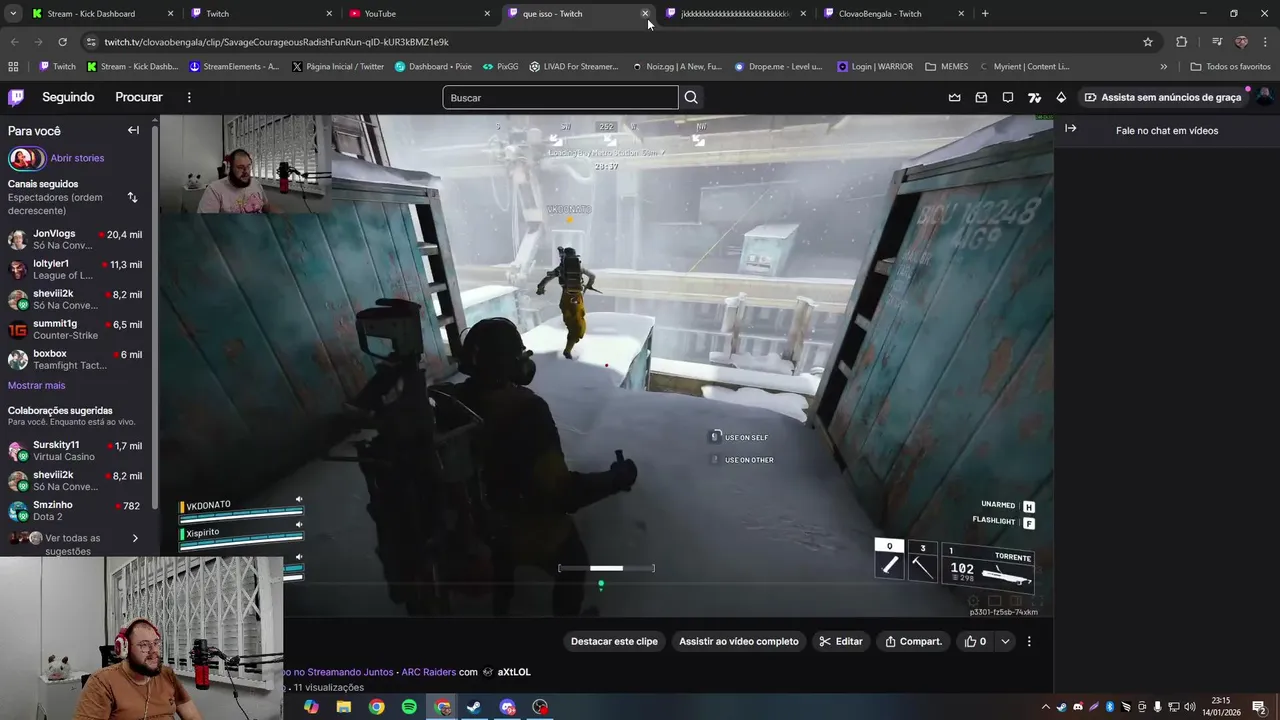Click Assista sem anúncios de graça
The width and height of the screenshot is (1280, 720).
pyautogui.click(x=1162, y=97)
